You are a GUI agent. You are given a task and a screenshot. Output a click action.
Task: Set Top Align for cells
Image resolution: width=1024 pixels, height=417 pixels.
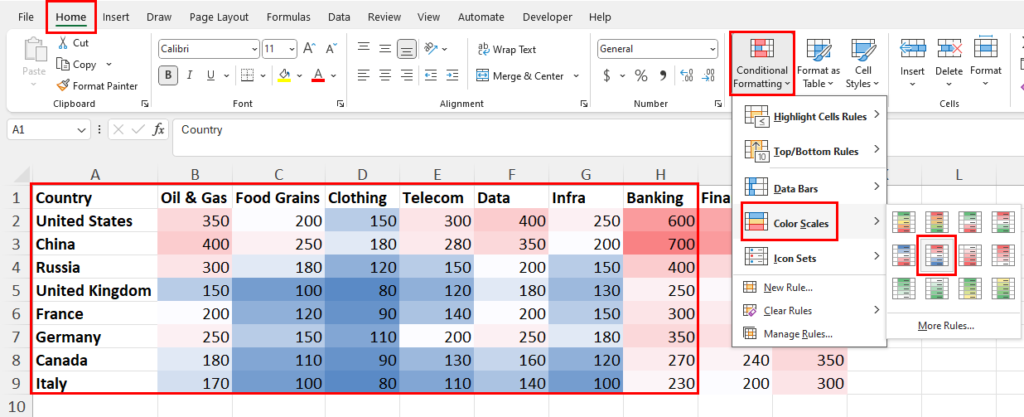(364, 48)
